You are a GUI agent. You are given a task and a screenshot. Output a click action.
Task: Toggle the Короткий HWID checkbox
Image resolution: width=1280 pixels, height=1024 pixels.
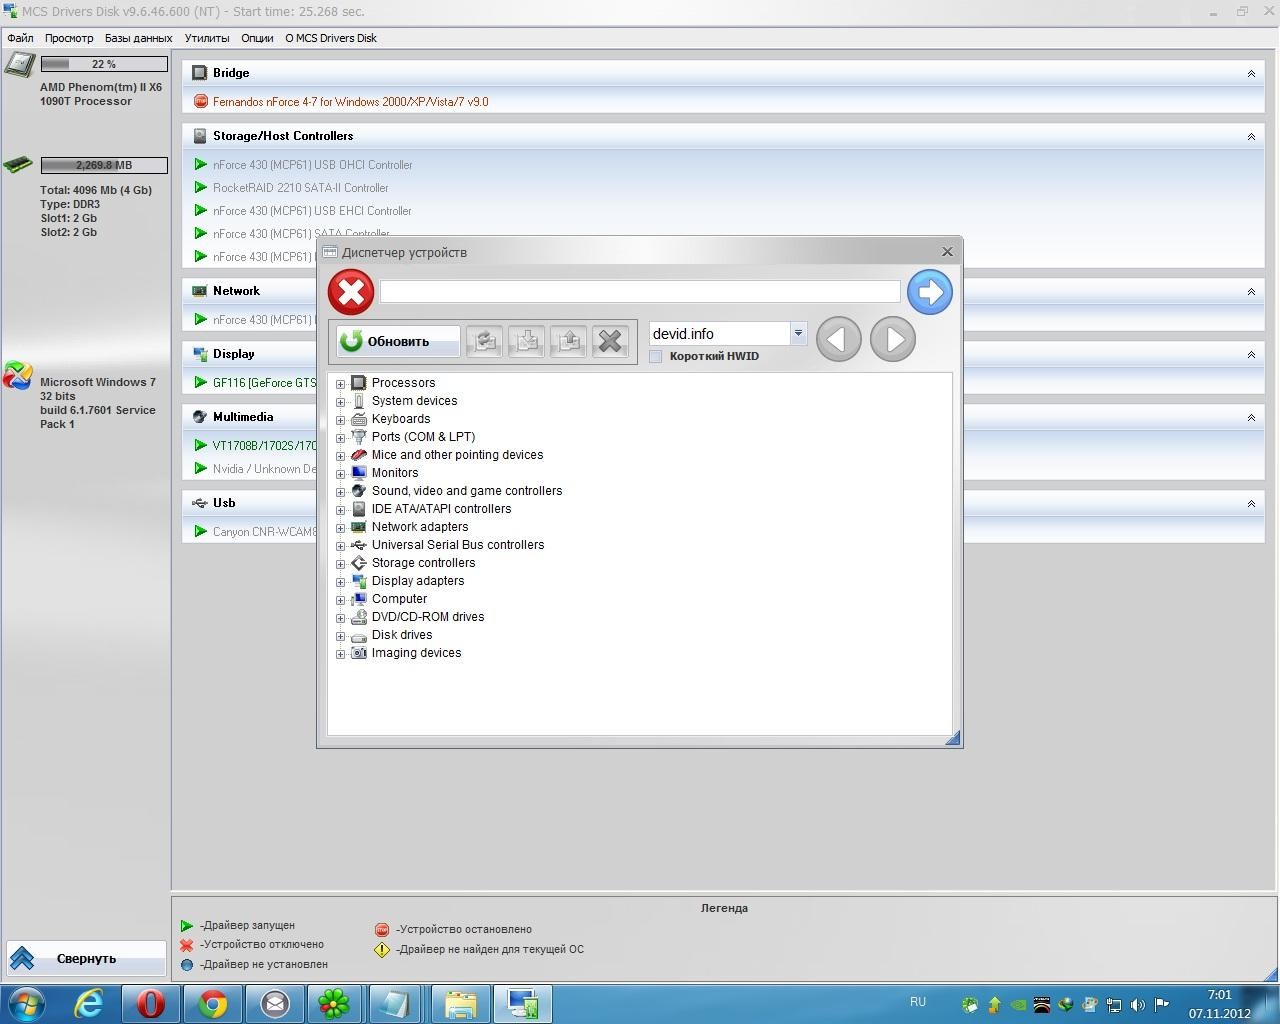[x=656, y=356]
